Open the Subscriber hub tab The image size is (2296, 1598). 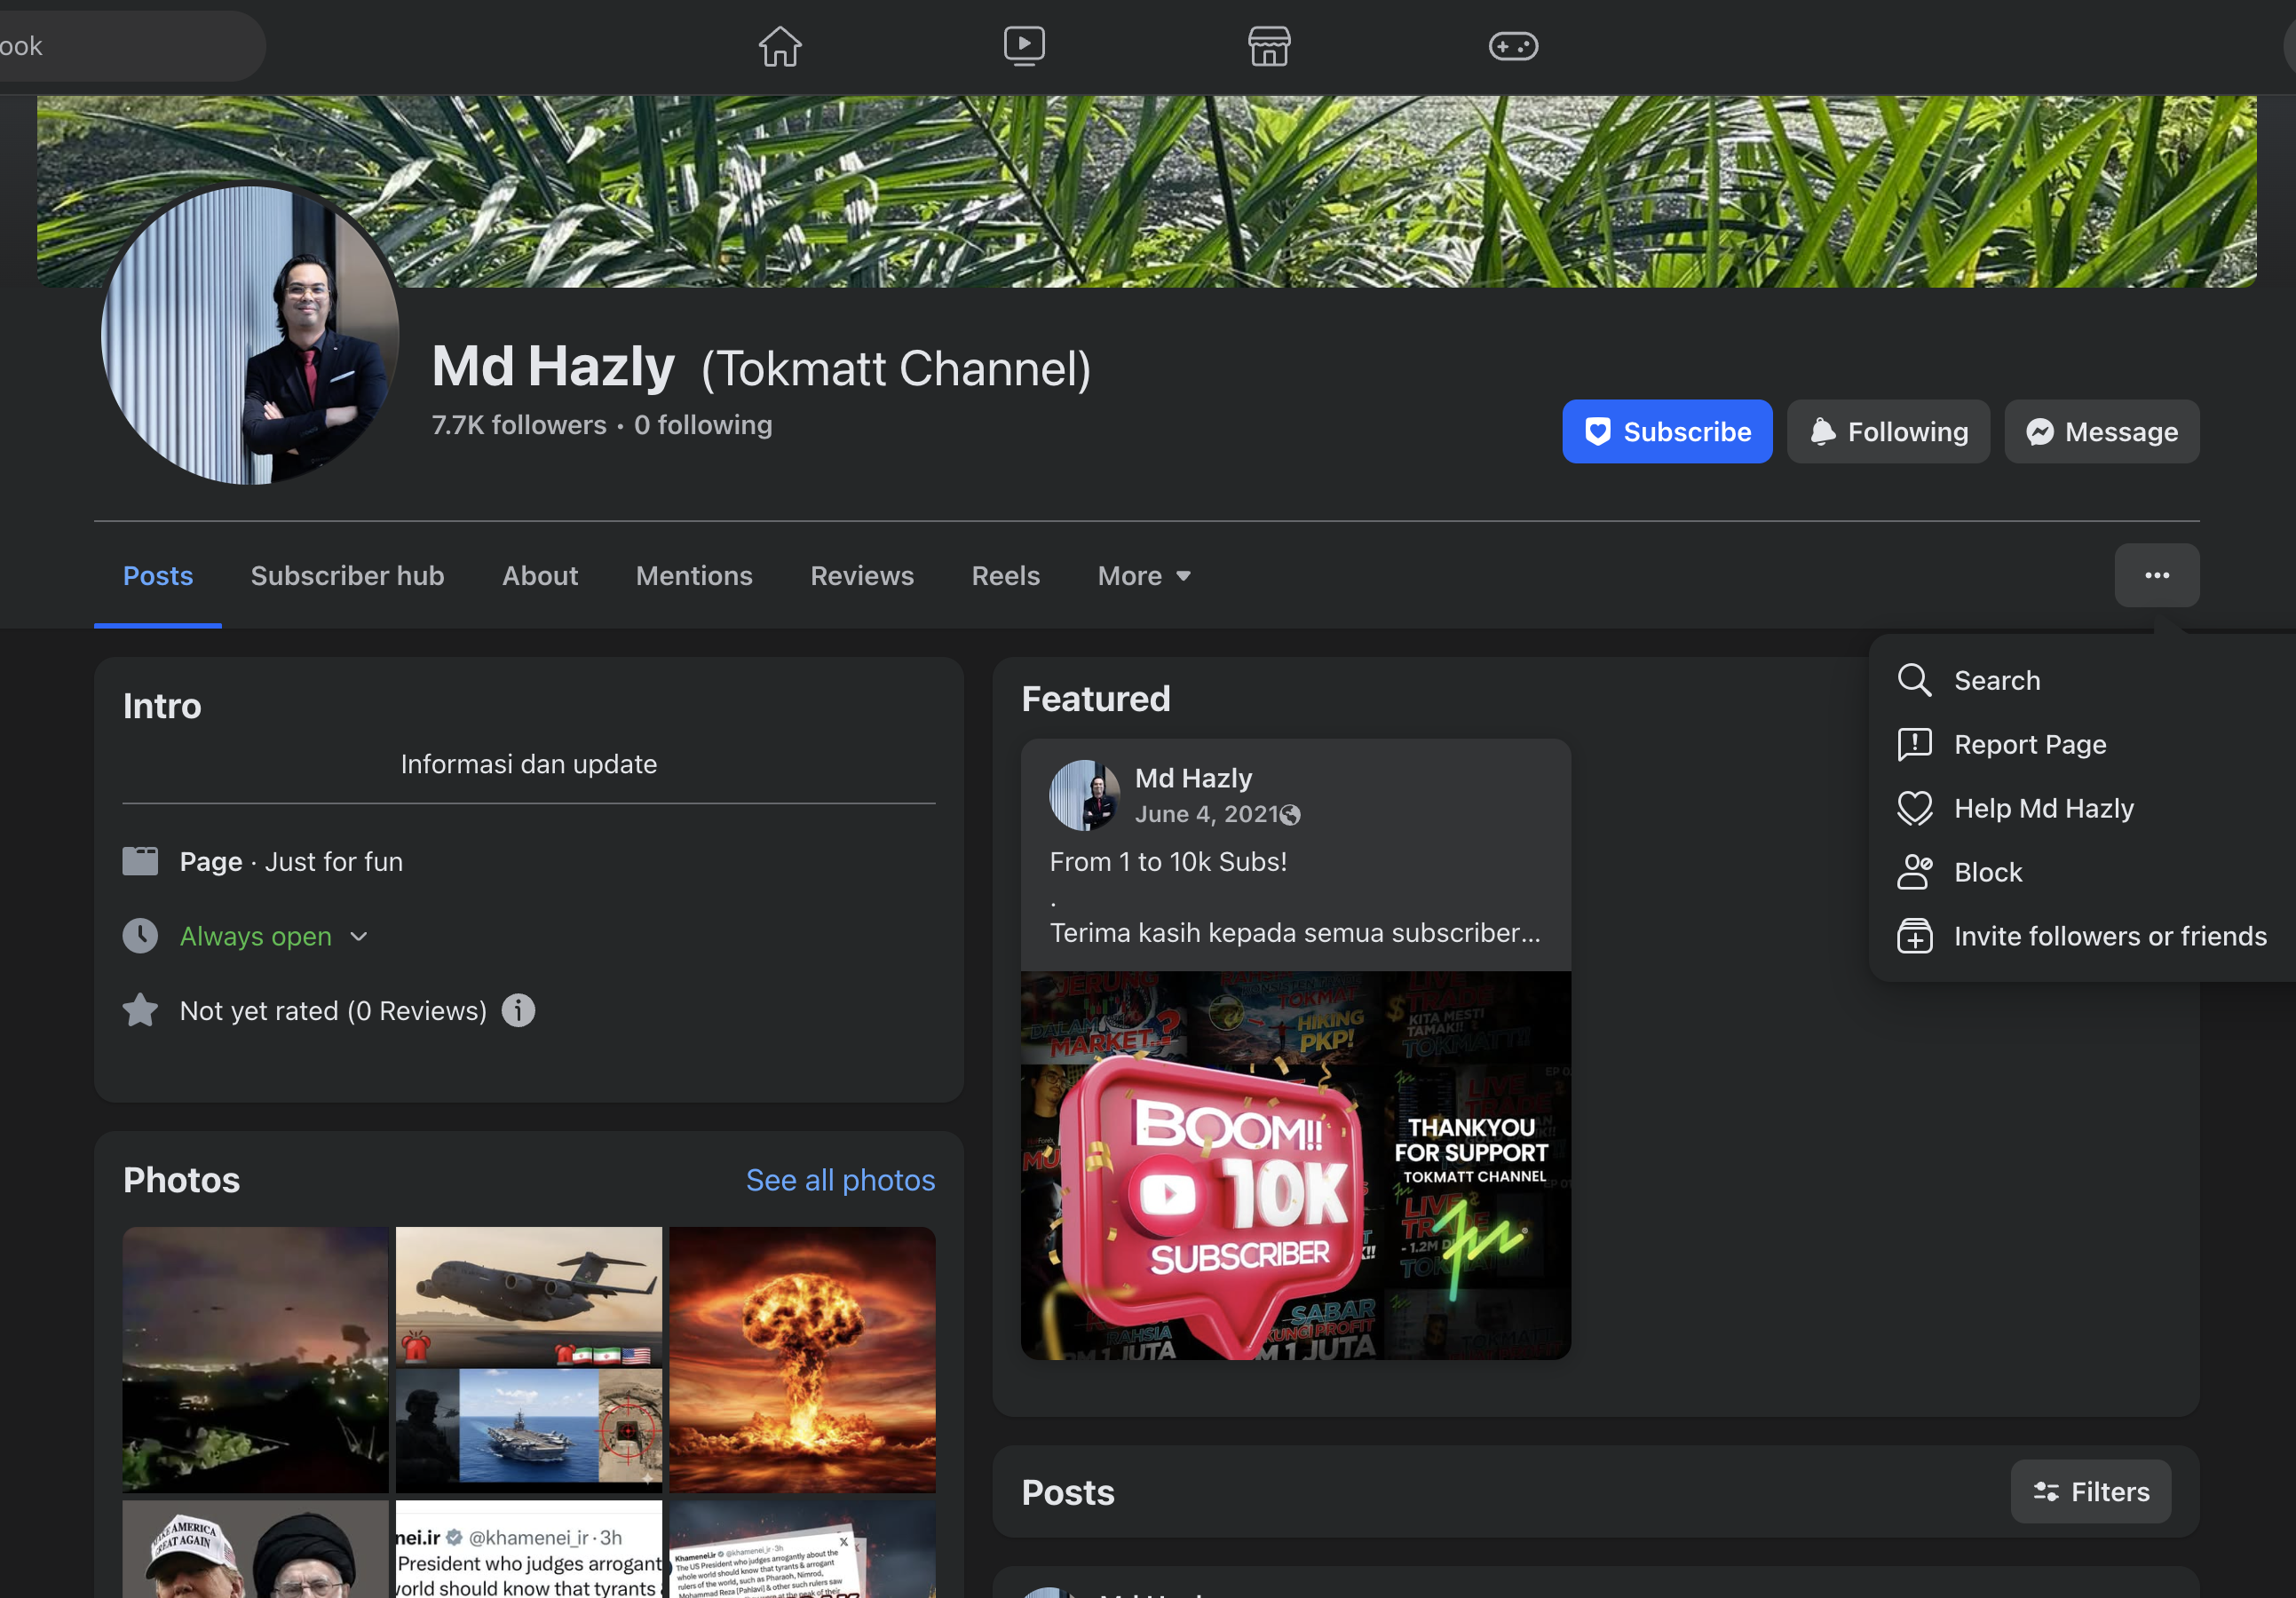347,576
